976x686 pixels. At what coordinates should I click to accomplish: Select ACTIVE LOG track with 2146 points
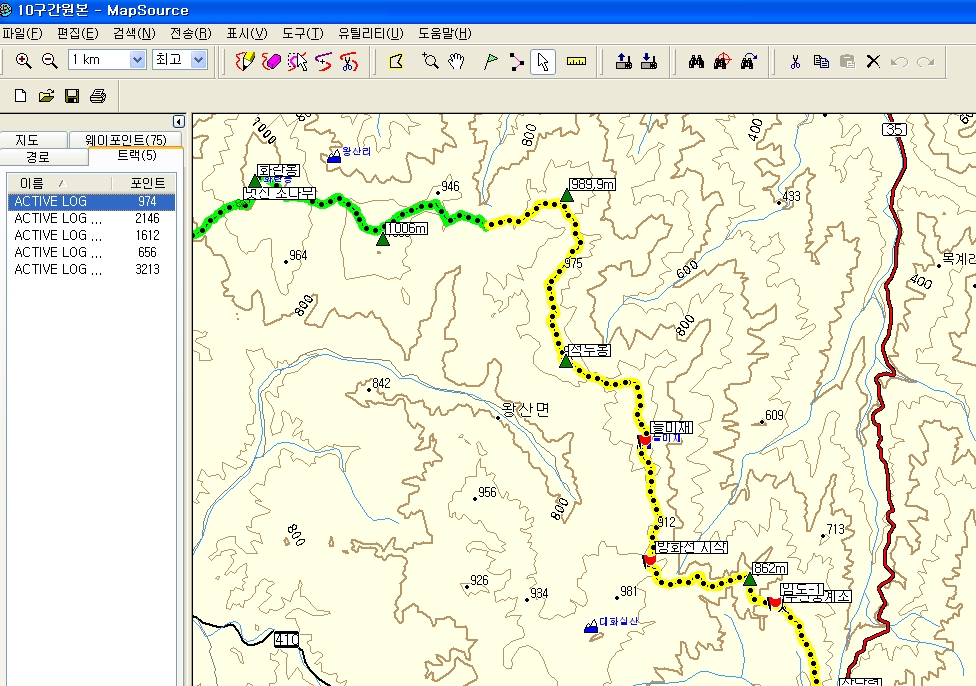pos(92,218)
